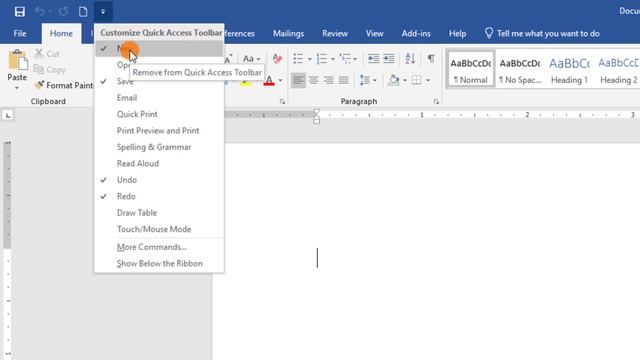Open Line and Paragraph Spacing dropdown
This screenshot has width=640, height=360.
tap(368, 80)
